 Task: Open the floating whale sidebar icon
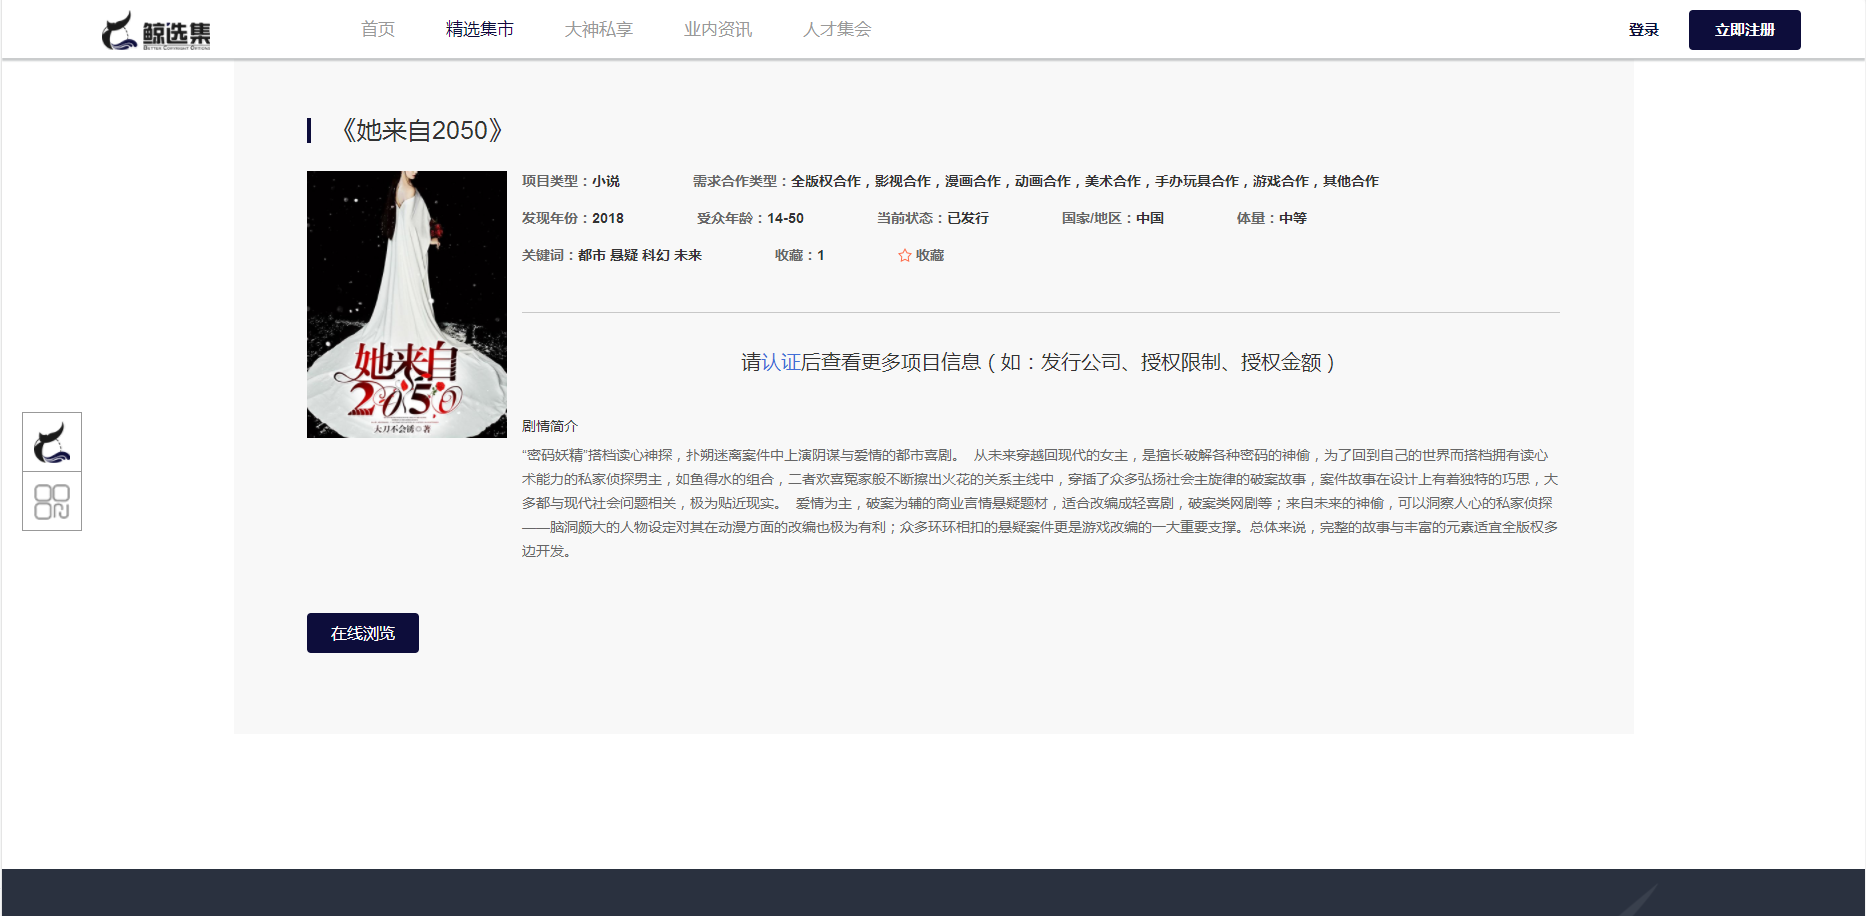pos(52,442)
